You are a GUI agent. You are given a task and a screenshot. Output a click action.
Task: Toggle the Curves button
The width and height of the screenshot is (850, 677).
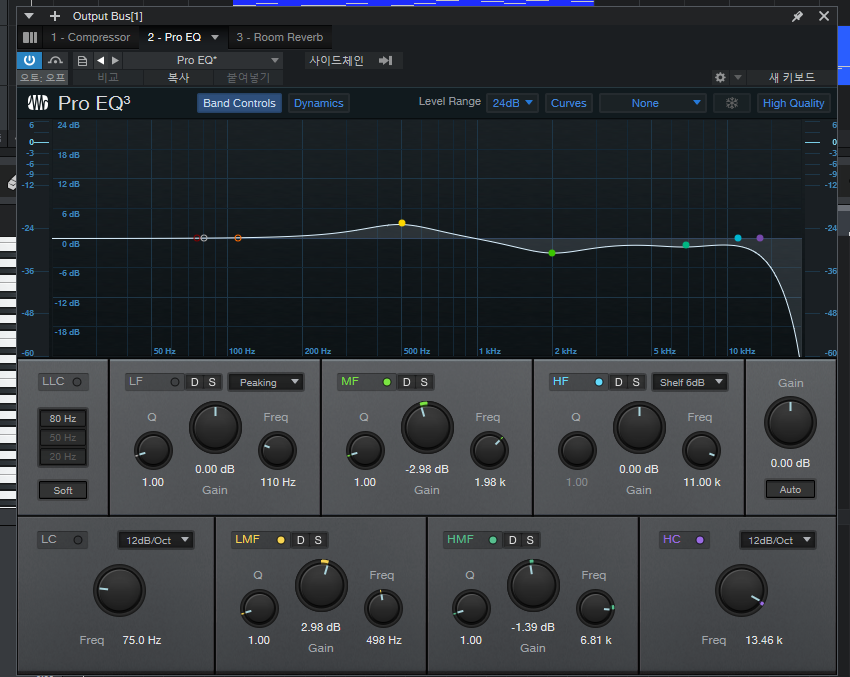[569, 103]
